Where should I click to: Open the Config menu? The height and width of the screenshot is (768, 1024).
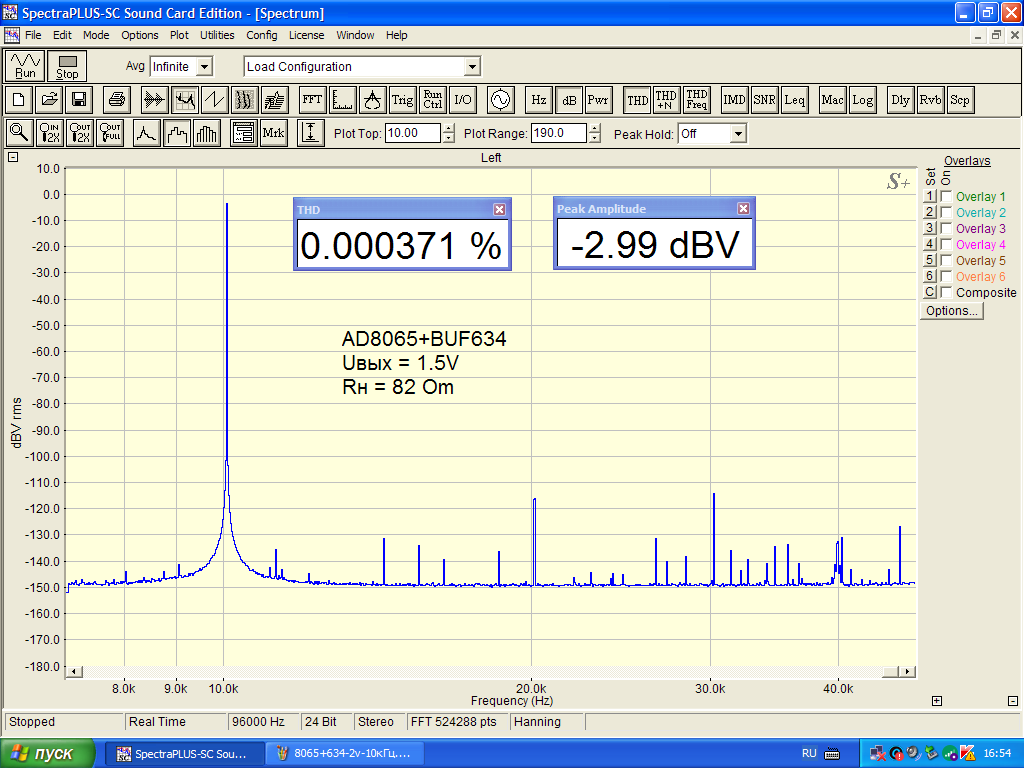tap(262, 35)
